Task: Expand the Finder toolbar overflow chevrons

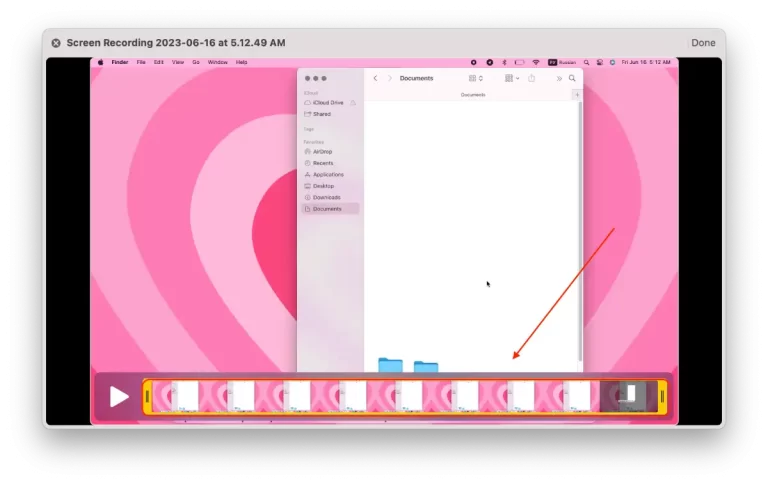Action: pyautogui.click(x=559, y=78)
